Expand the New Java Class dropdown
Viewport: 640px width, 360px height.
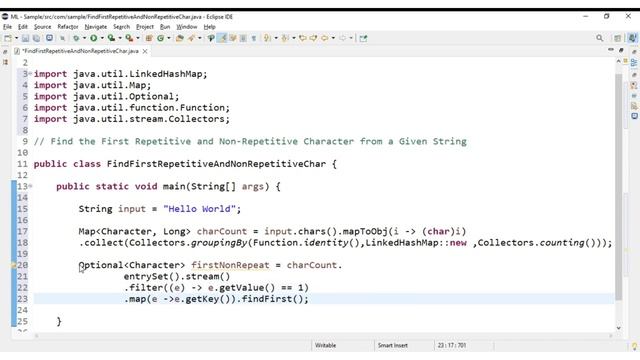tap(169, 38)
